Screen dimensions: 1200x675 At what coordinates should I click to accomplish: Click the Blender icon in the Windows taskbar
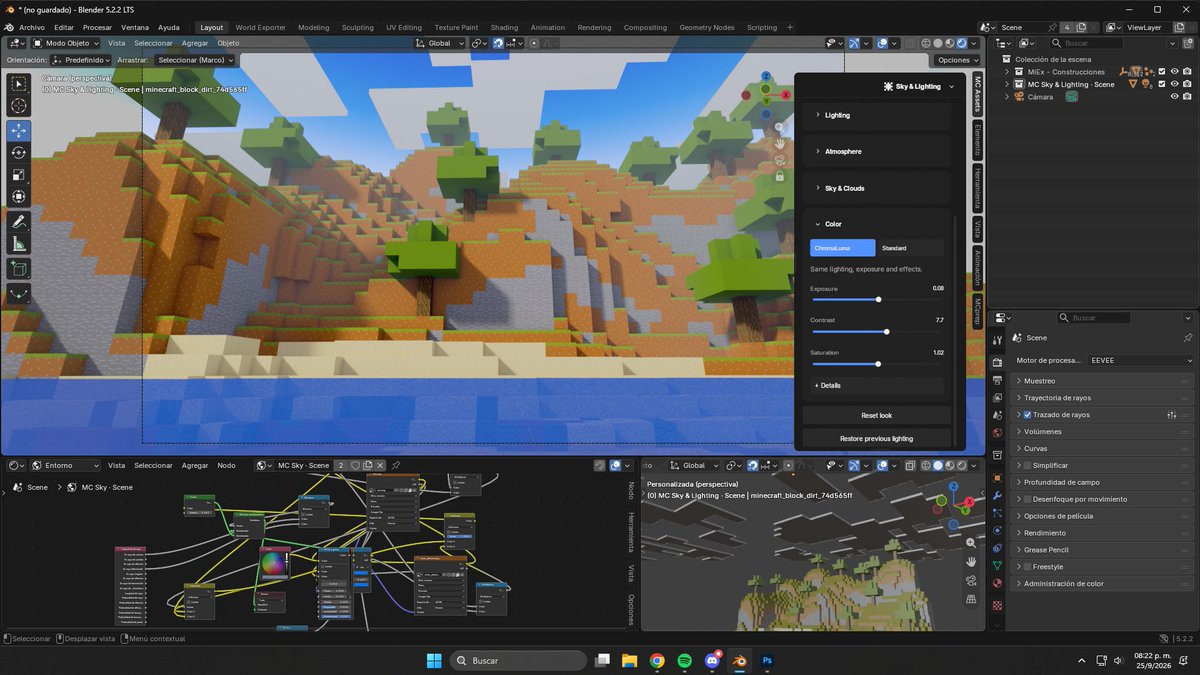740,661
